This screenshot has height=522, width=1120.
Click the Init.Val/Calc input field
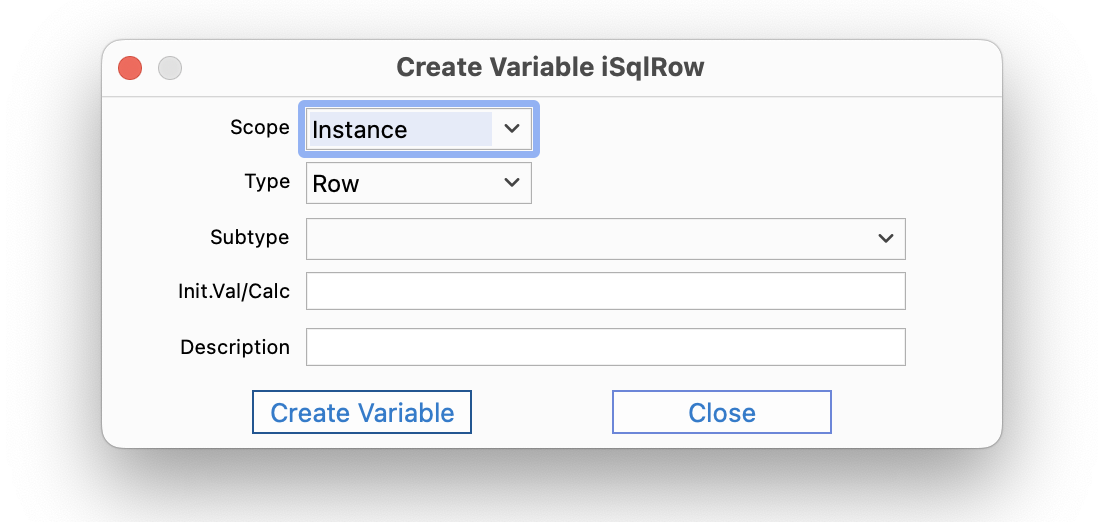click(x=606, y=291)
